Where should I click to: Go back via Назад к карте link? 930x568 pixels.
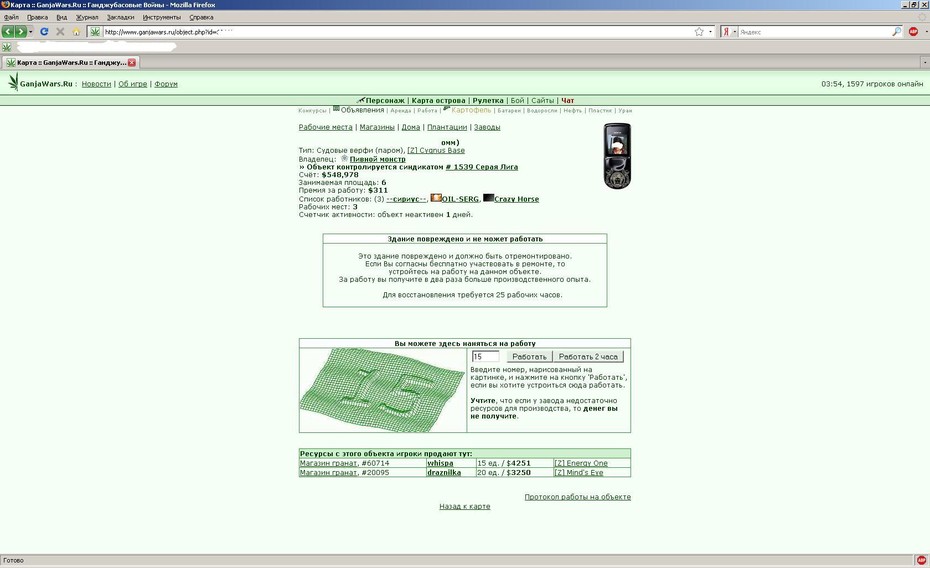tap(464, 506)
